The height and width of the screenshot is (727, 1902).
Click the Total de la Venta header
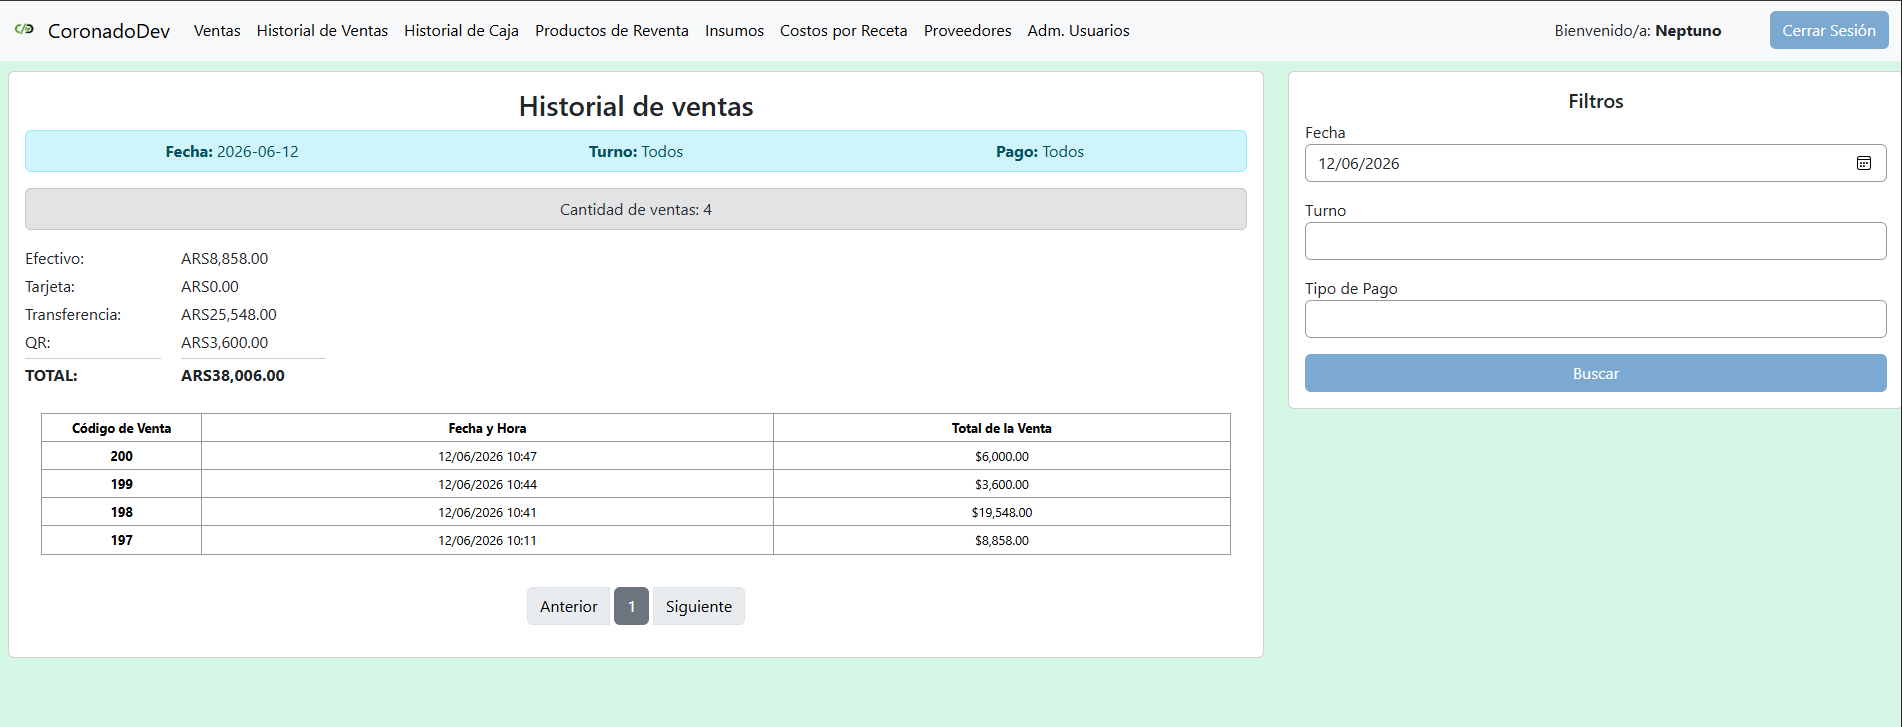[1001, 428]
